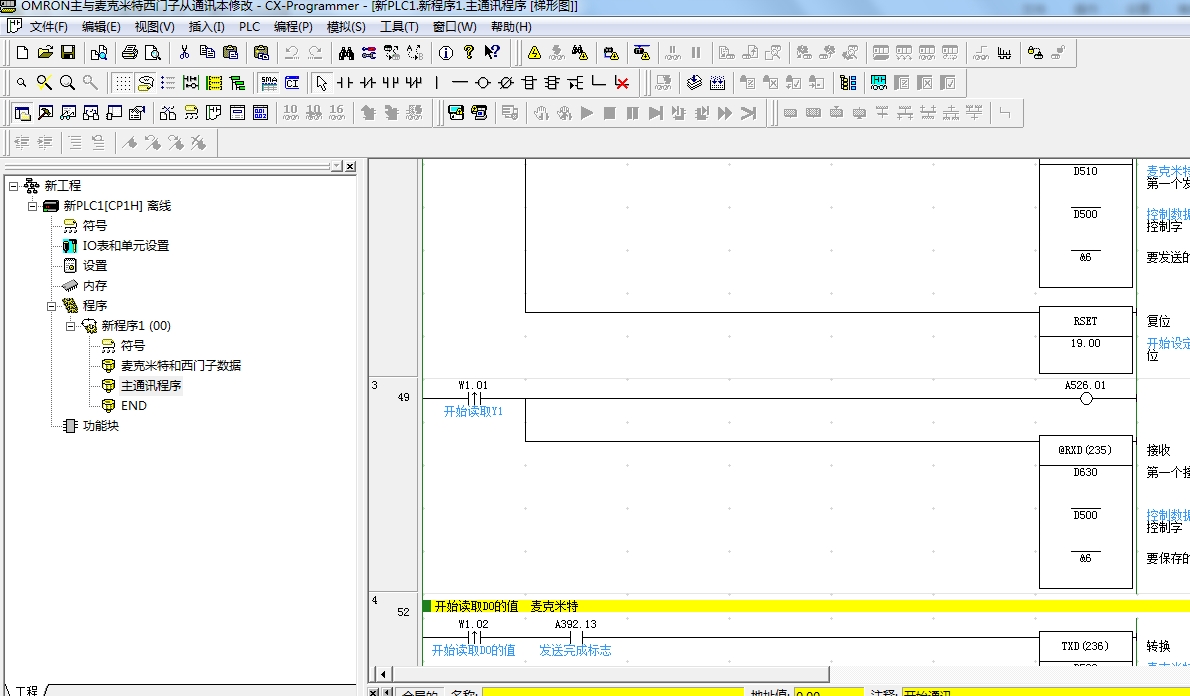Select 内存 in the project tree

coord(95,285)
